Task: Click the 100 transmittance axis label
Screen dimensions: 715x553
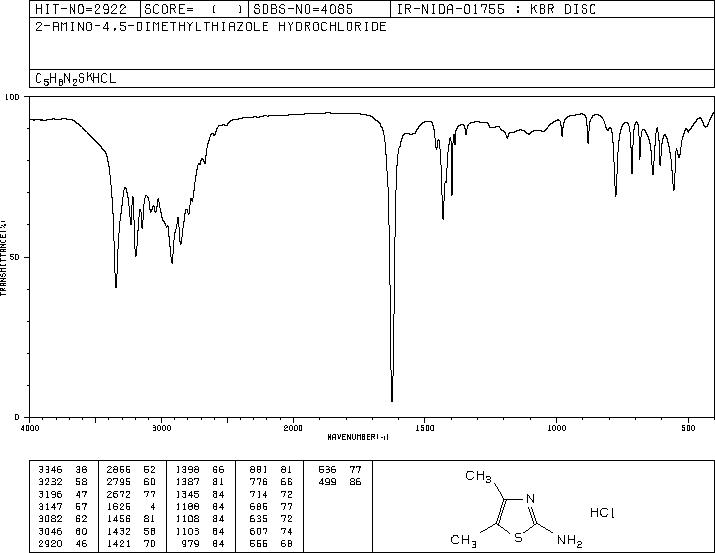Action: tap(12, 97)
